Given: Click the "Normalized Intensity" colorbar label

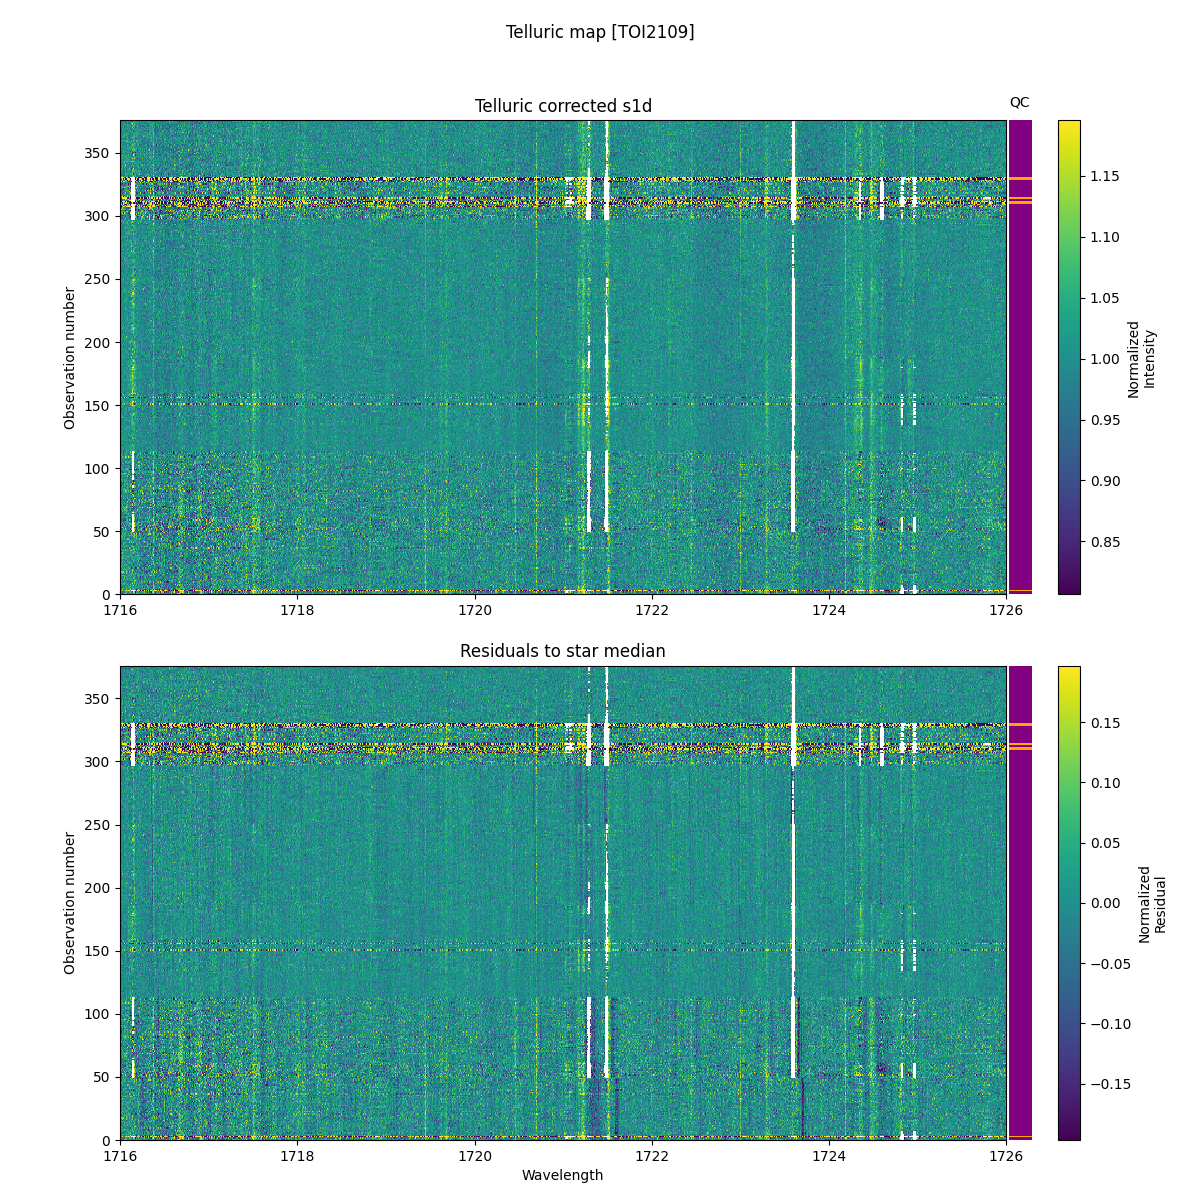Looking at the screenshot, I should [x=1141, y=358].
